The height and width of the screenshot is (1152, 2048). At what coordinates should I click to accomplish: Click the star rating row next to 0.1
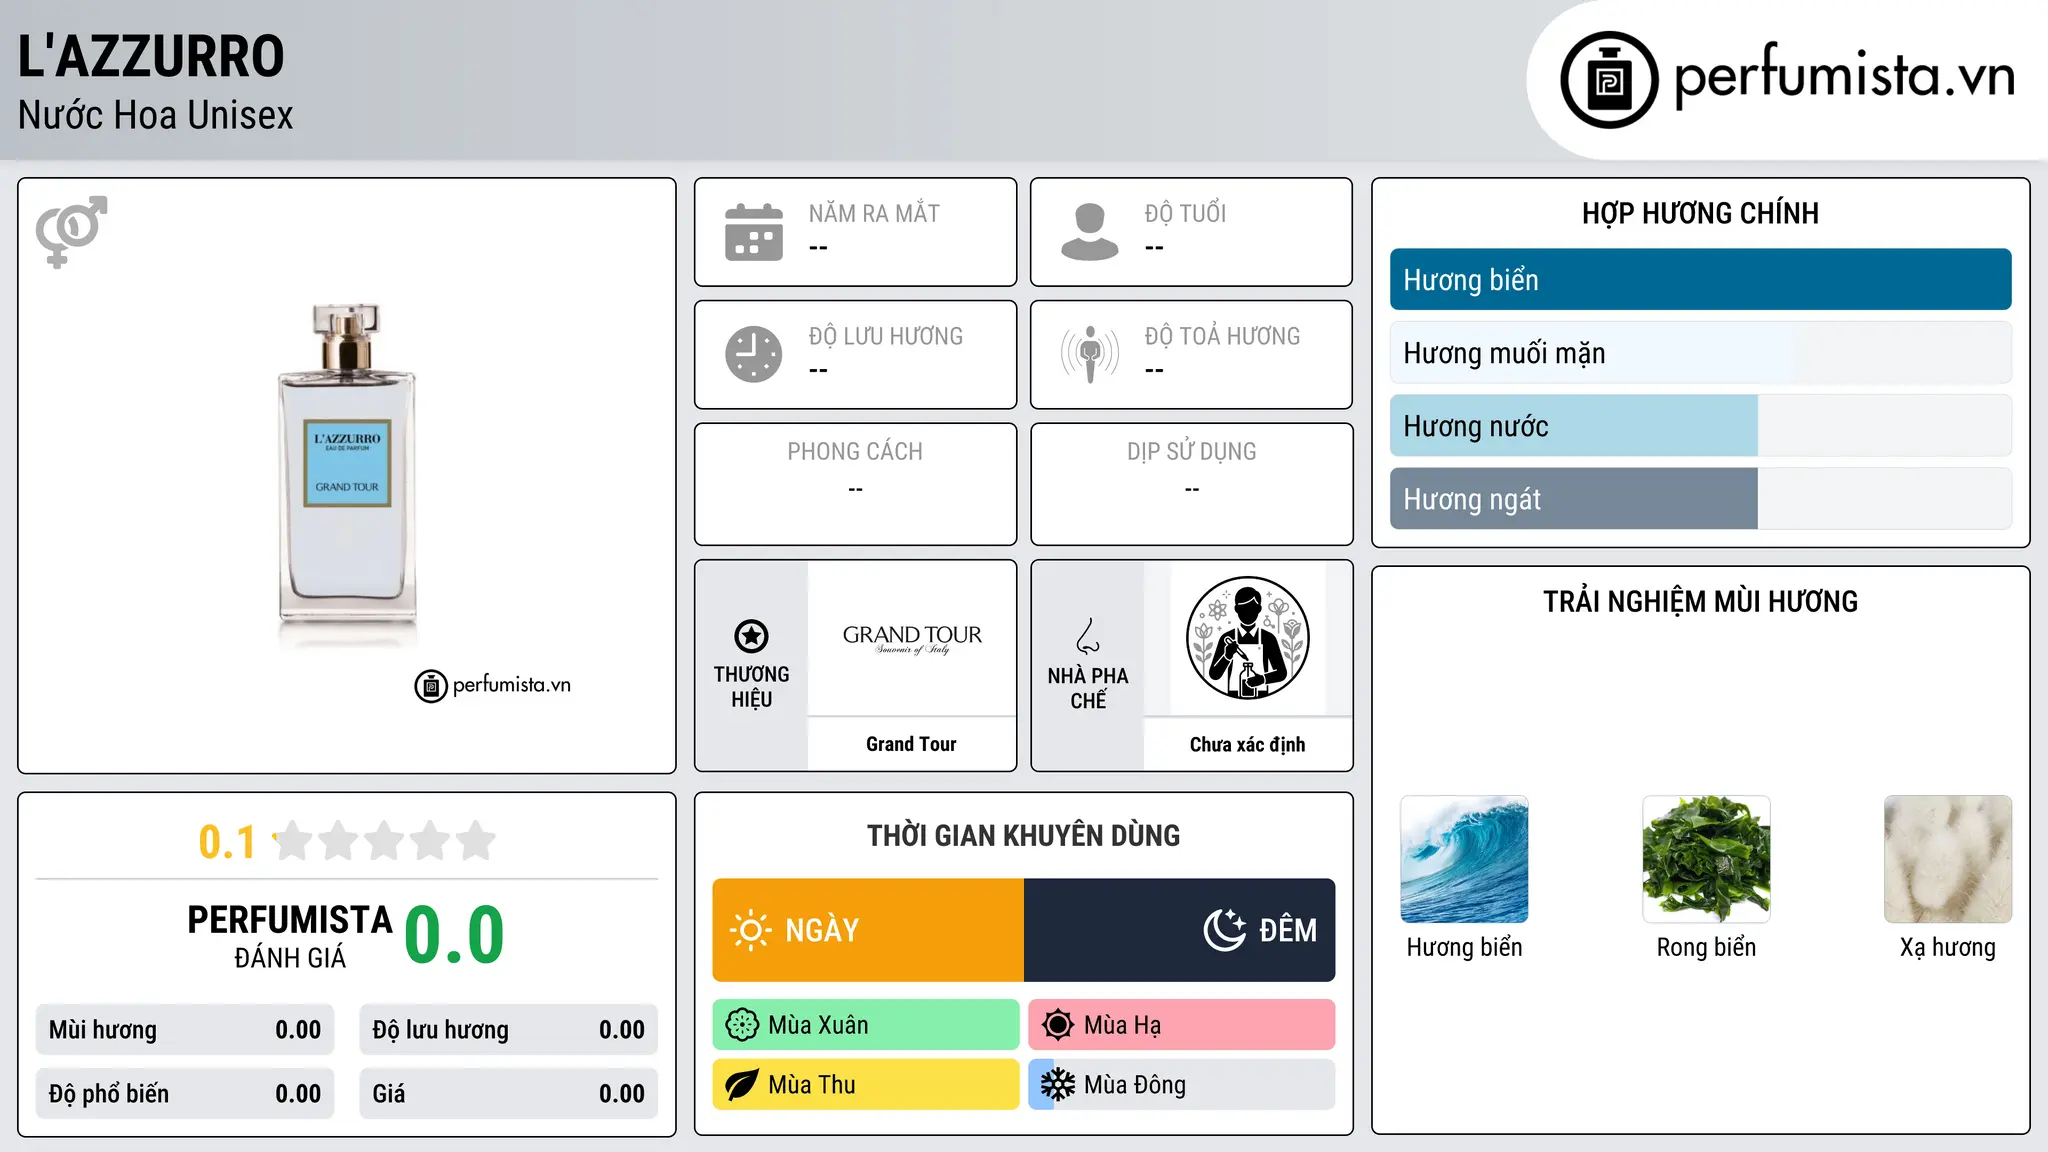(384, 841)
